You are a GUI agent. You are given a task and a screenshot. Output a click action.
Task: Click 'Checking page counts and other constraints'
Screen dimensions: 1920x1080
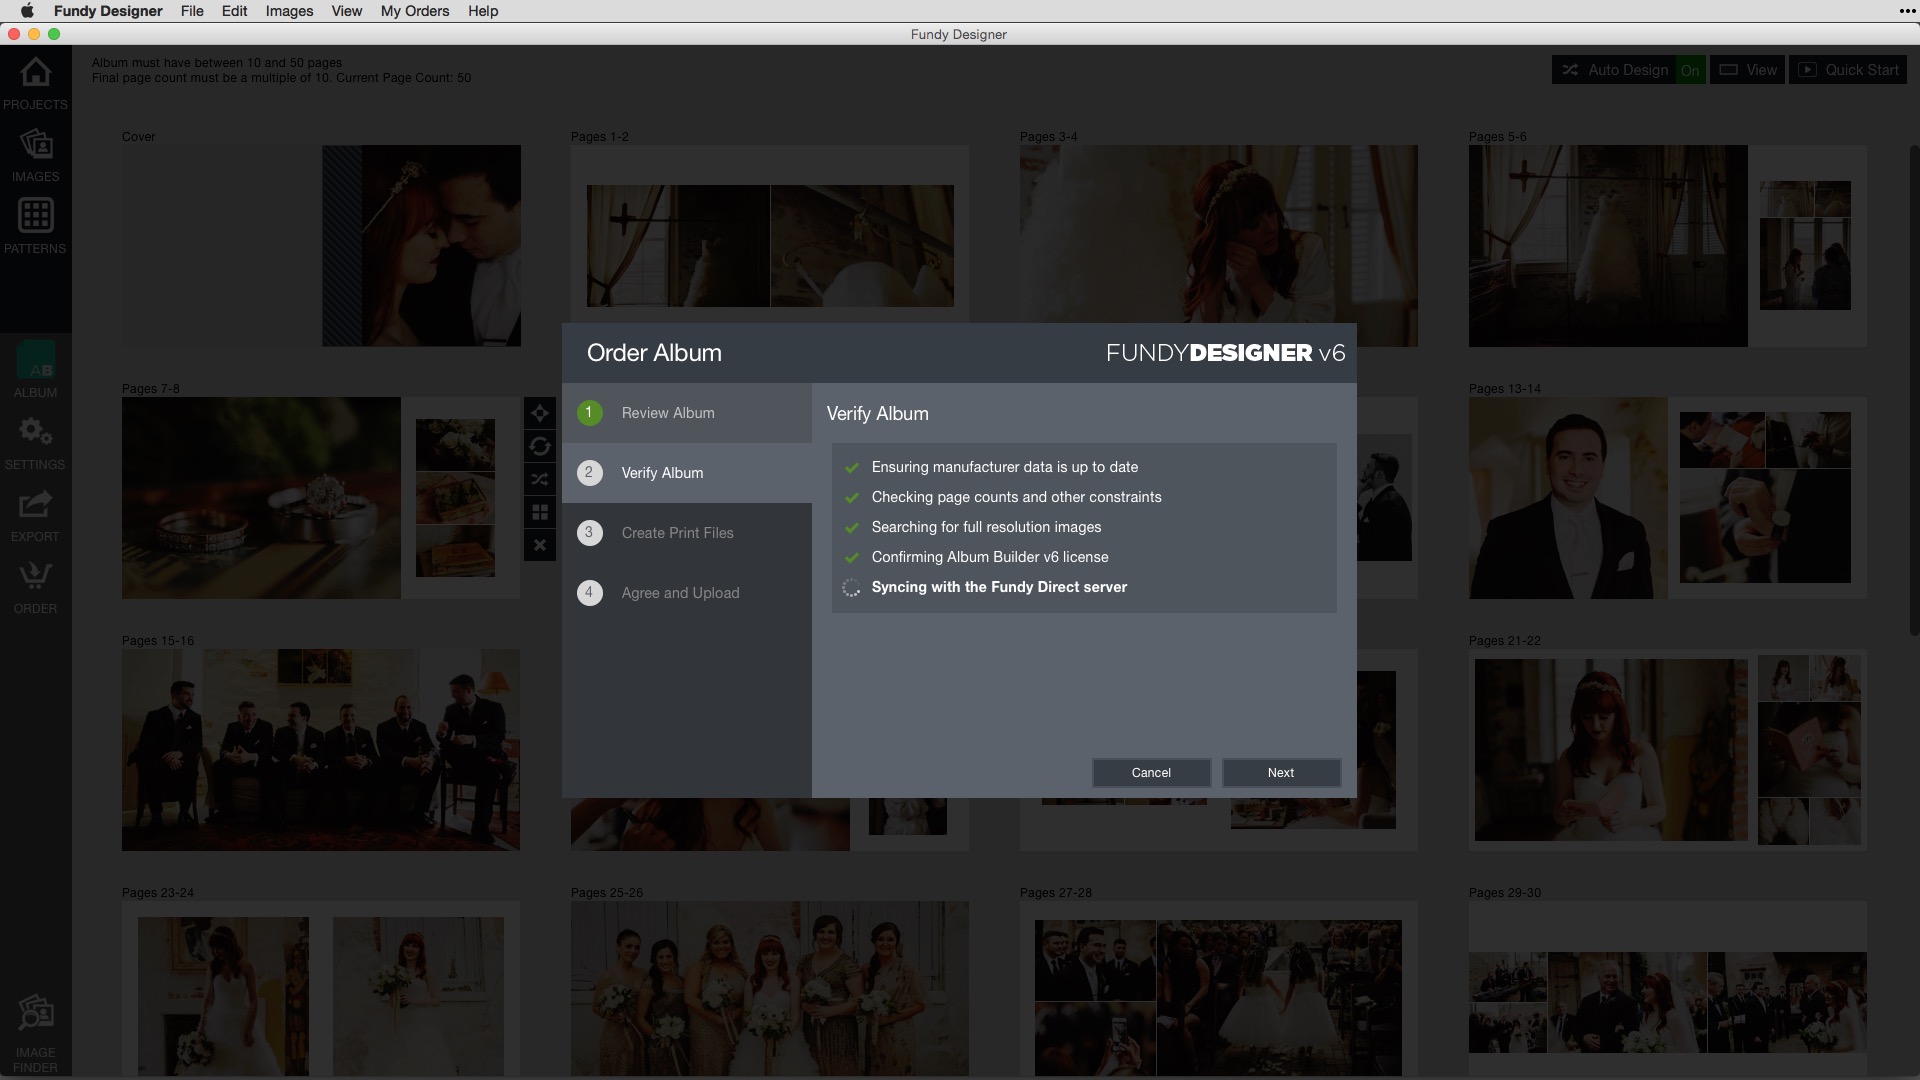pyautogui.click(x=1016, y=497)
